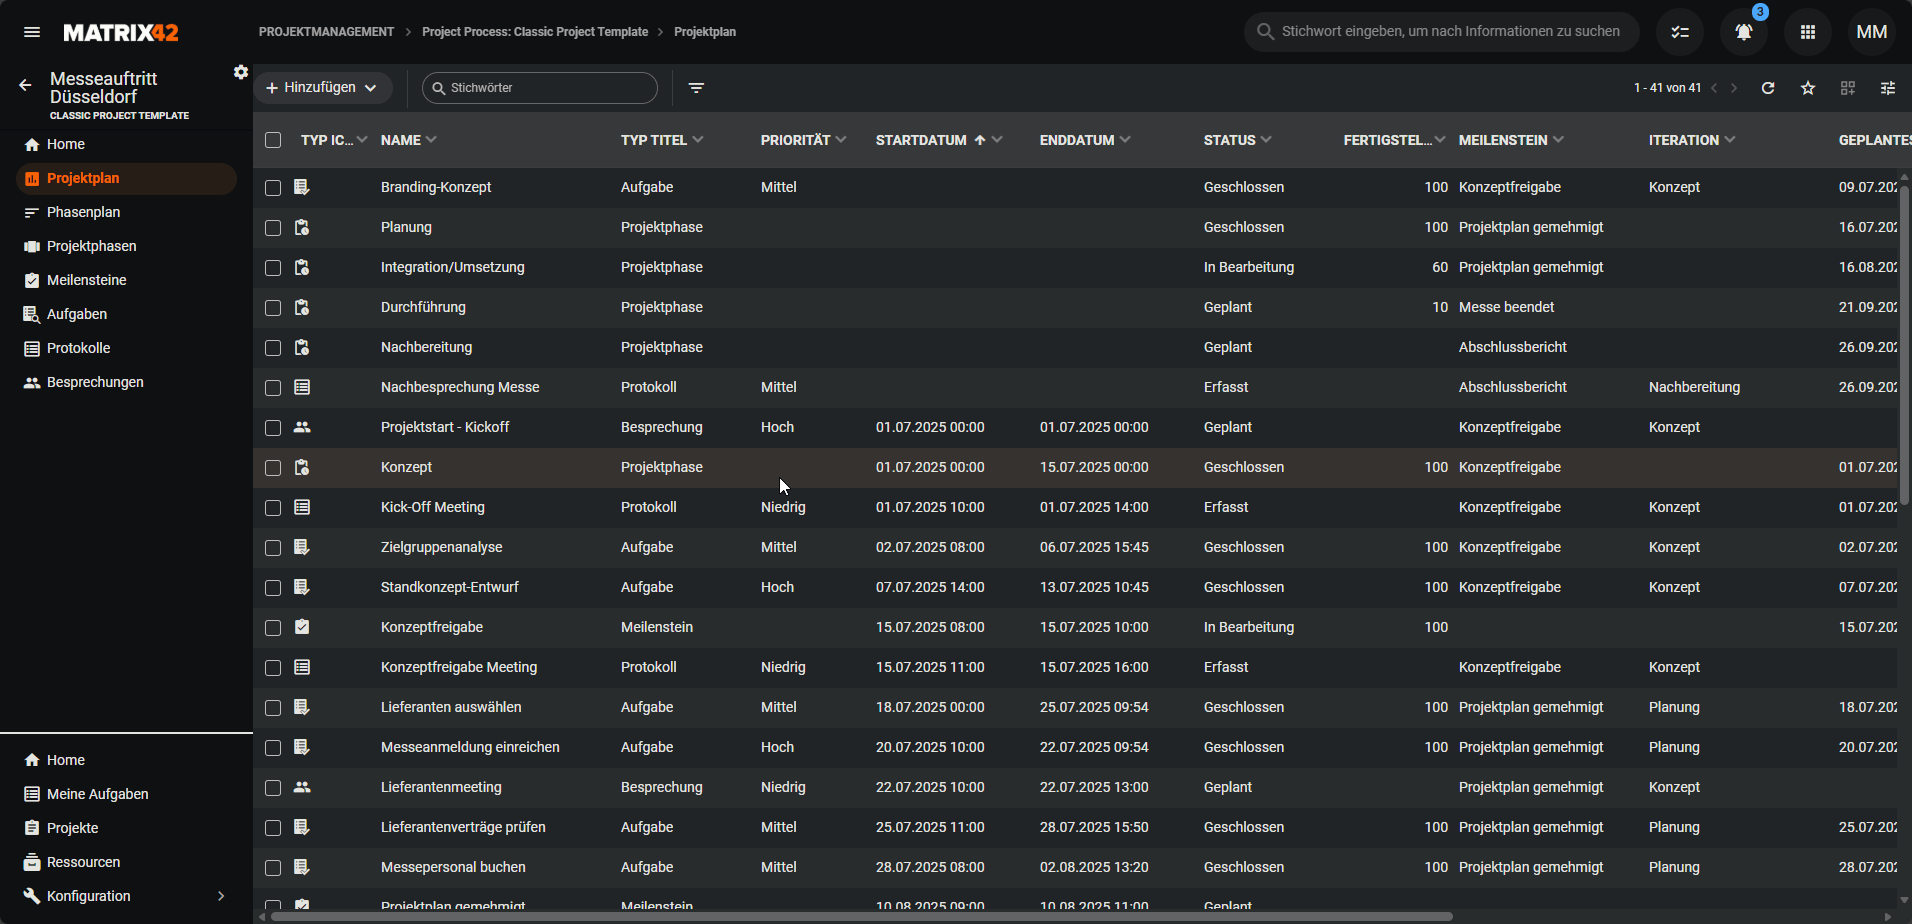Open the notifications bell icon
This screenshot has height=924, width=1912.
1743,32
